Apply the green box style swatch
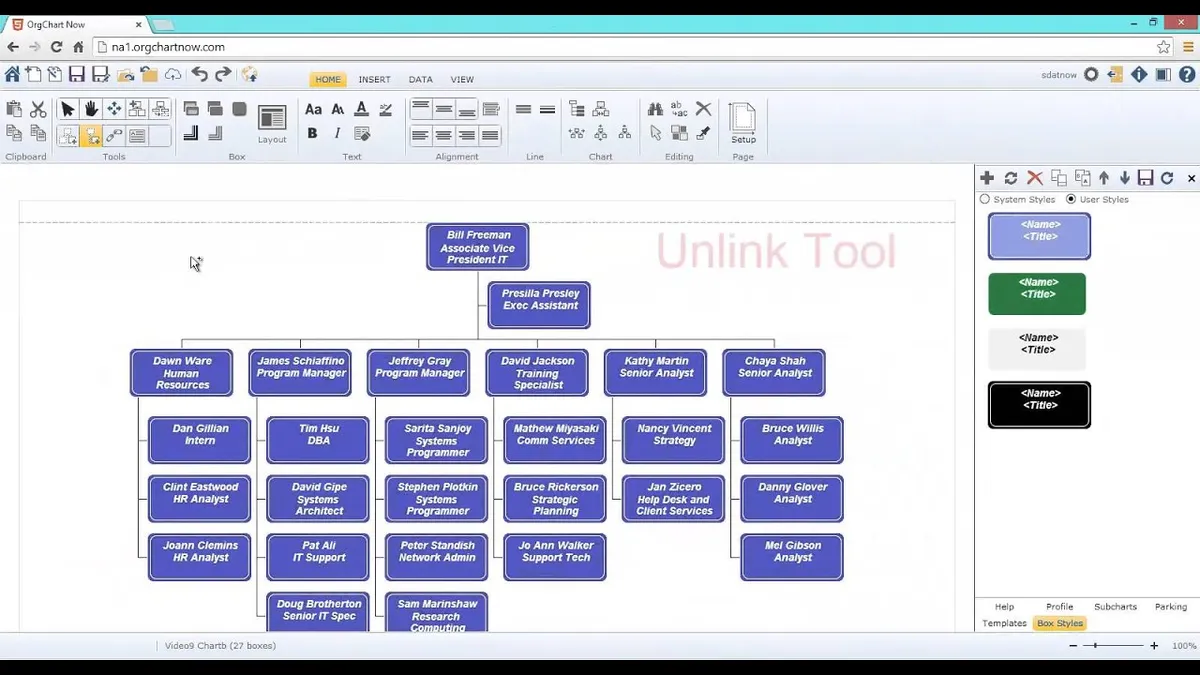The width and height of the screenshot is (1200, 675). 1037,294
